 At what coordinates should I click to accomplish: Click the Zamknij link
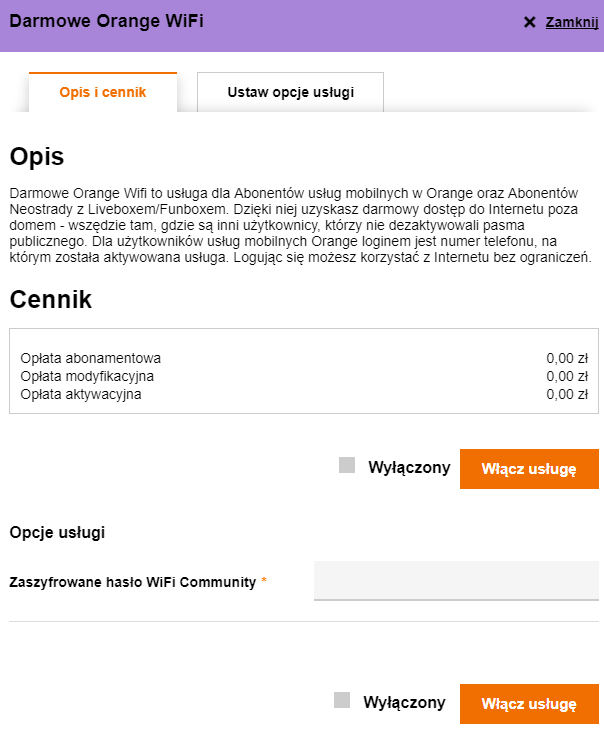[571, 22]
